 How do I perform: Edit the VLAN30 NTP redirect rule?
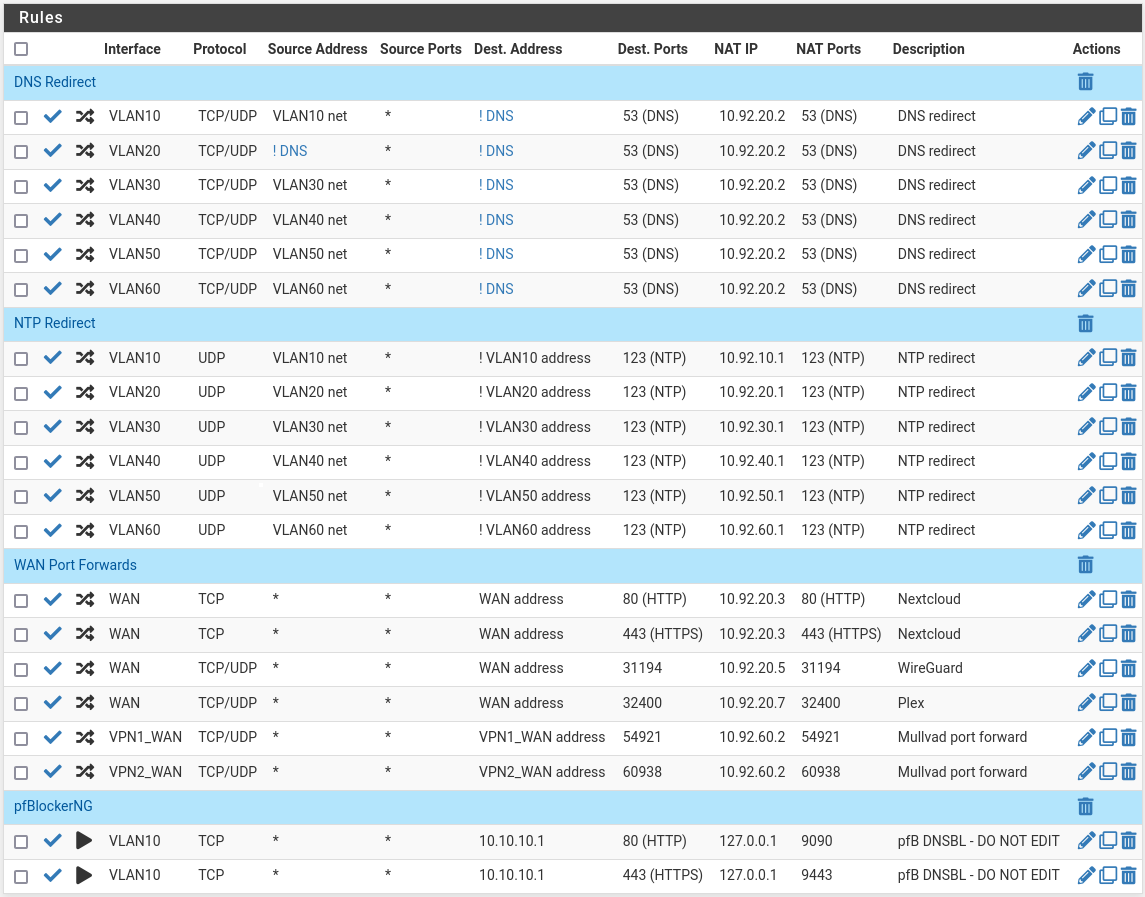1086,427
